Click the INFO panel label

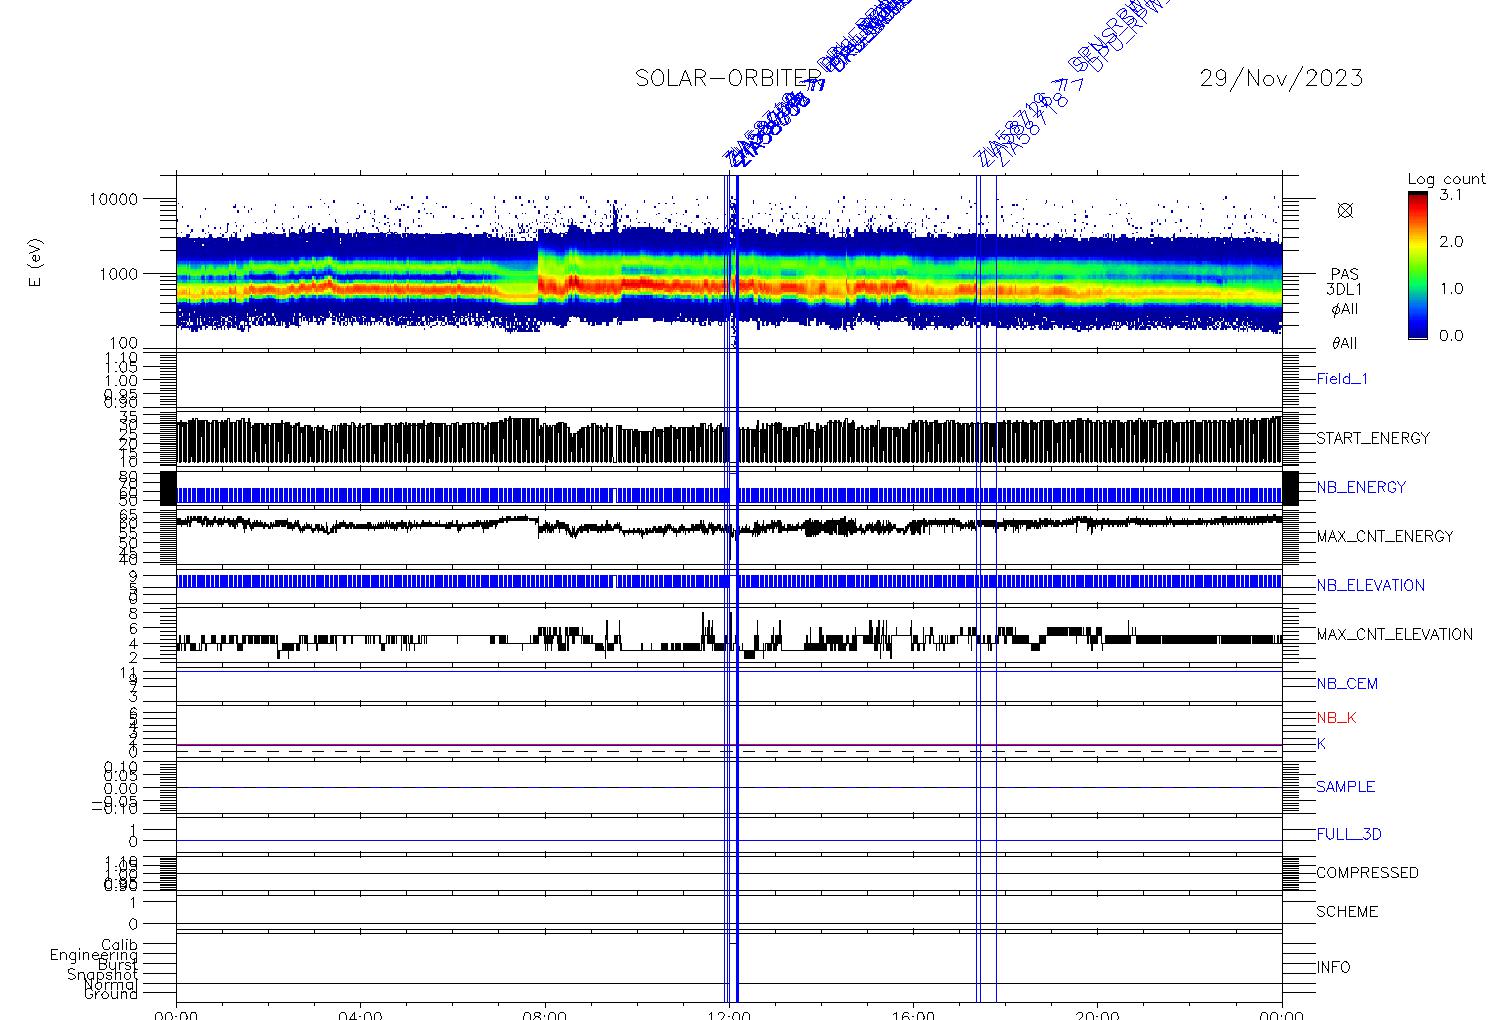[x=1333, y=967]
